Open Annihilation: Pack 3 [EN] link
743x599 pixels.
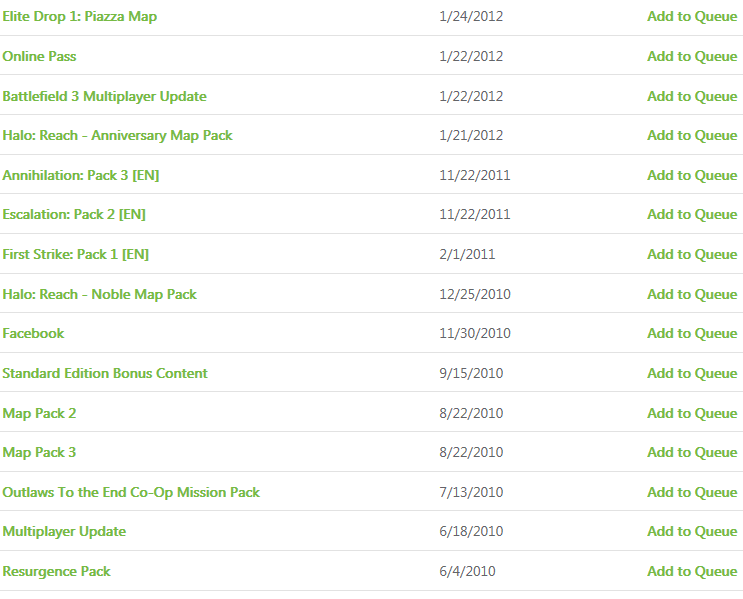point(80,175)
